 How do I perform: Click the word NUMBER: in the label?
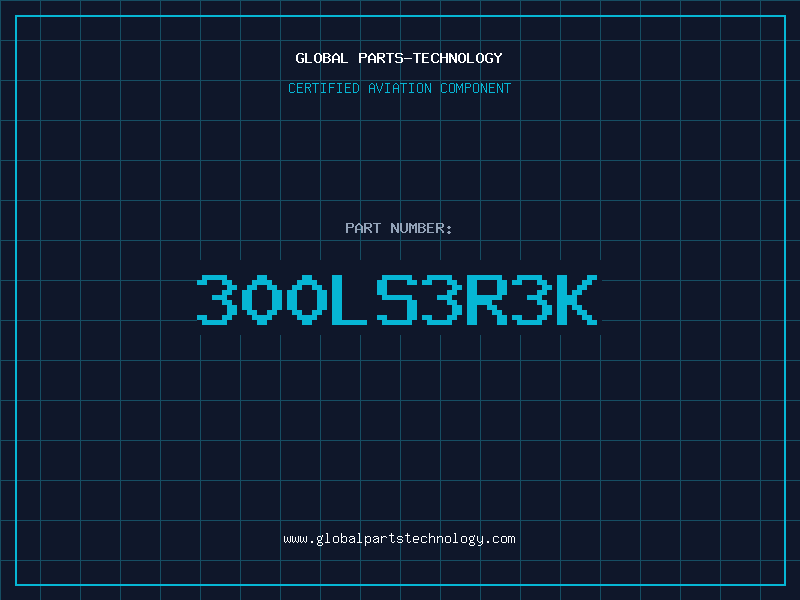pyautogui.click(x=421, y=228)
